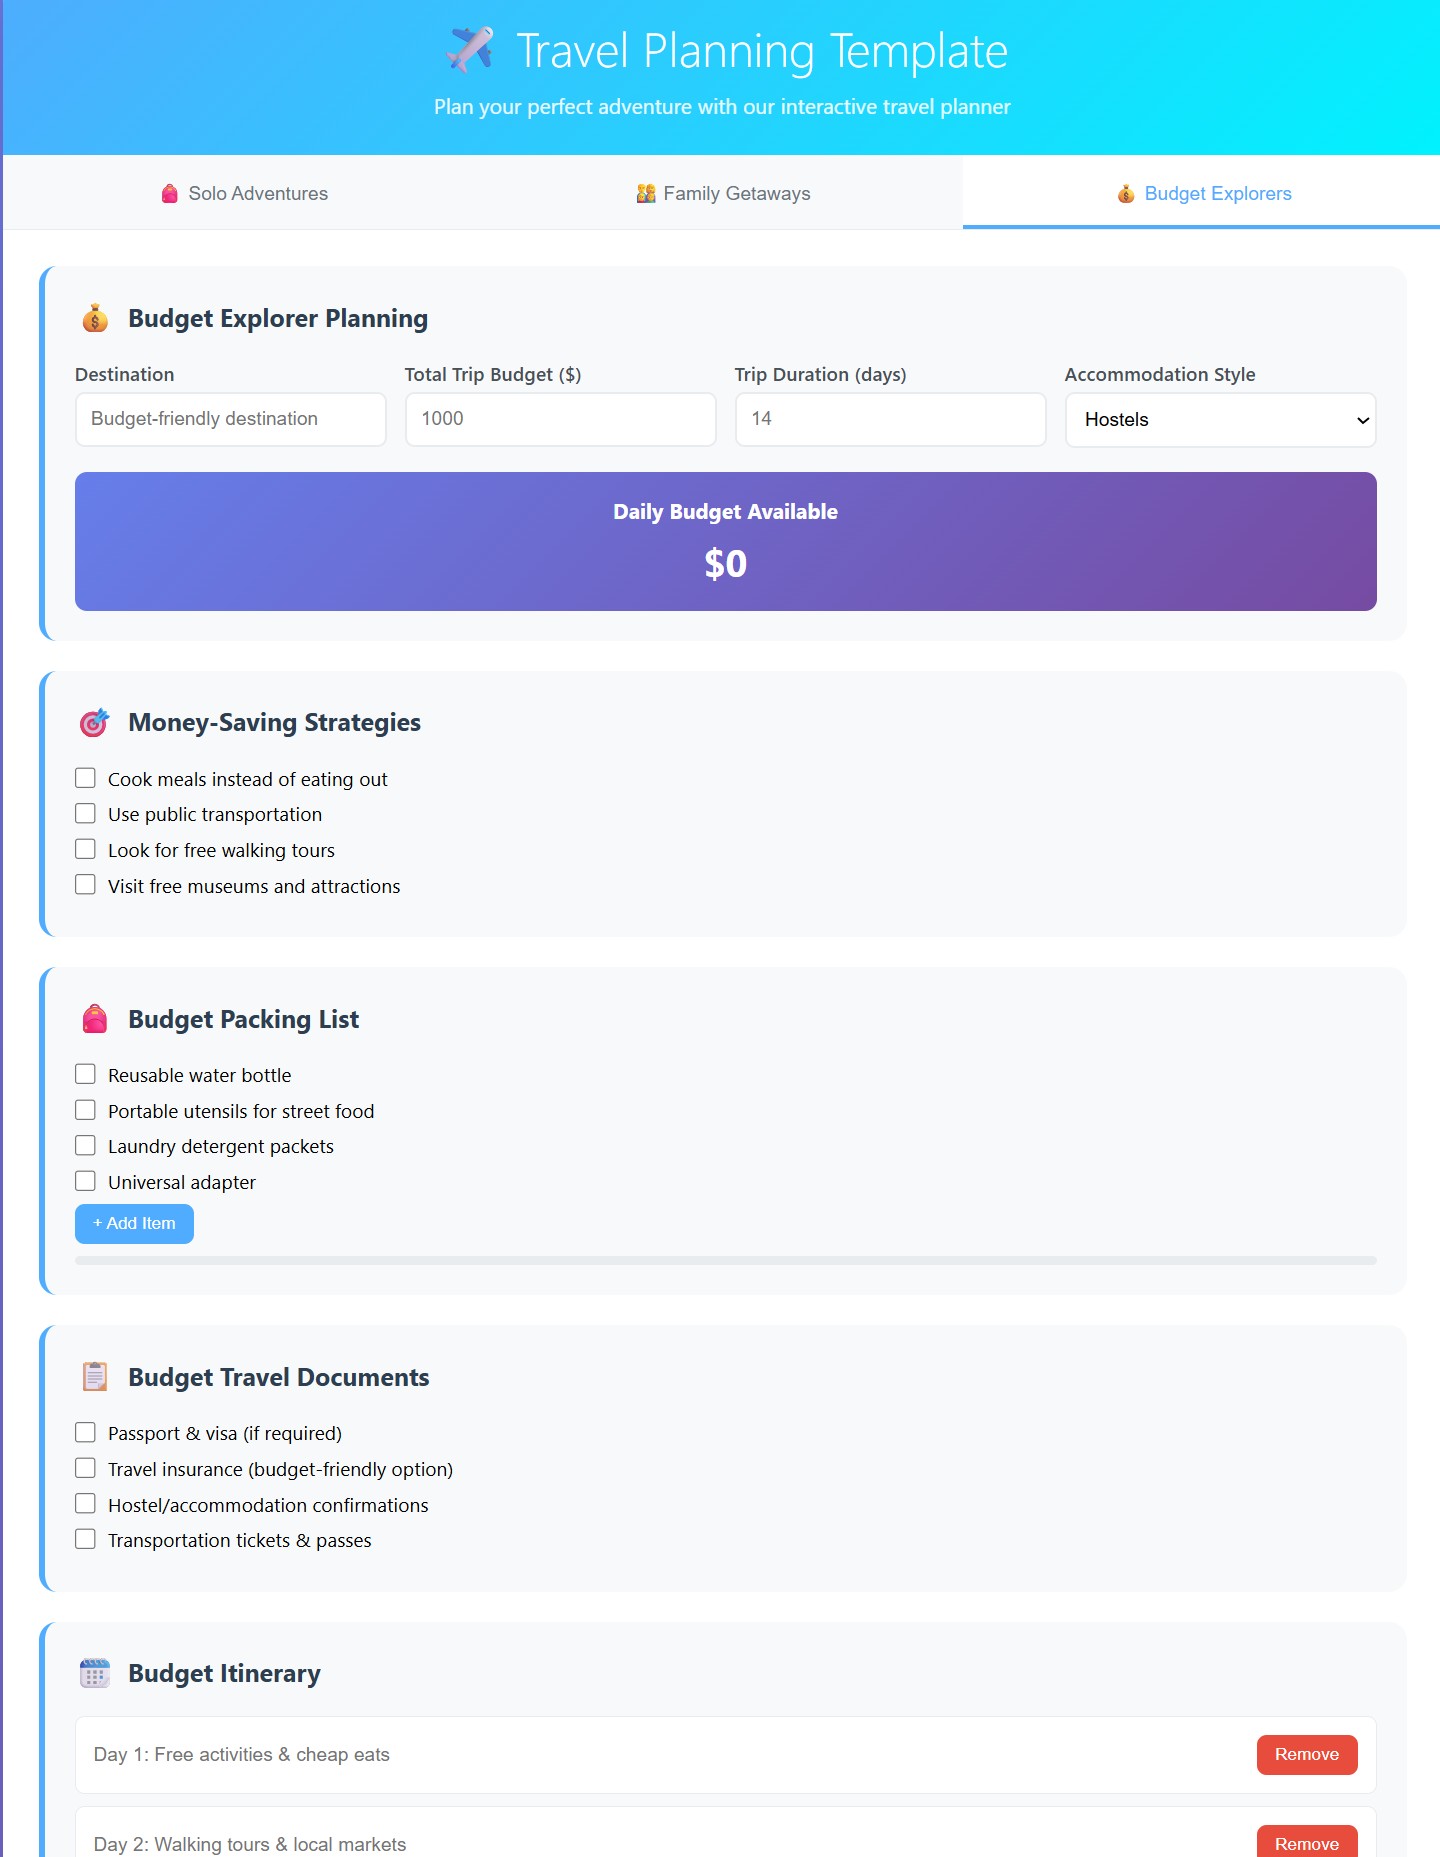1440x1857 pixels.
Task: Check the Passport & visa document item
Action: [85, 1432]
